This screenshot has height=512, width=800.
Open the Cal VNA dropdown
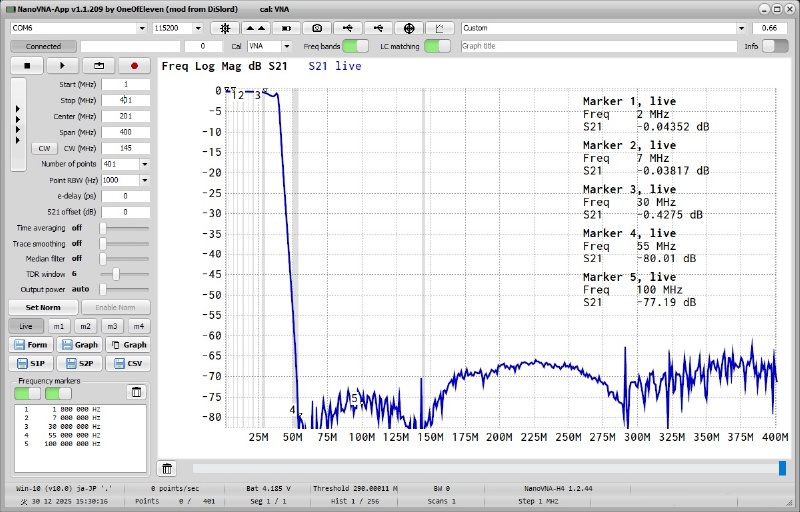(269, 46)
